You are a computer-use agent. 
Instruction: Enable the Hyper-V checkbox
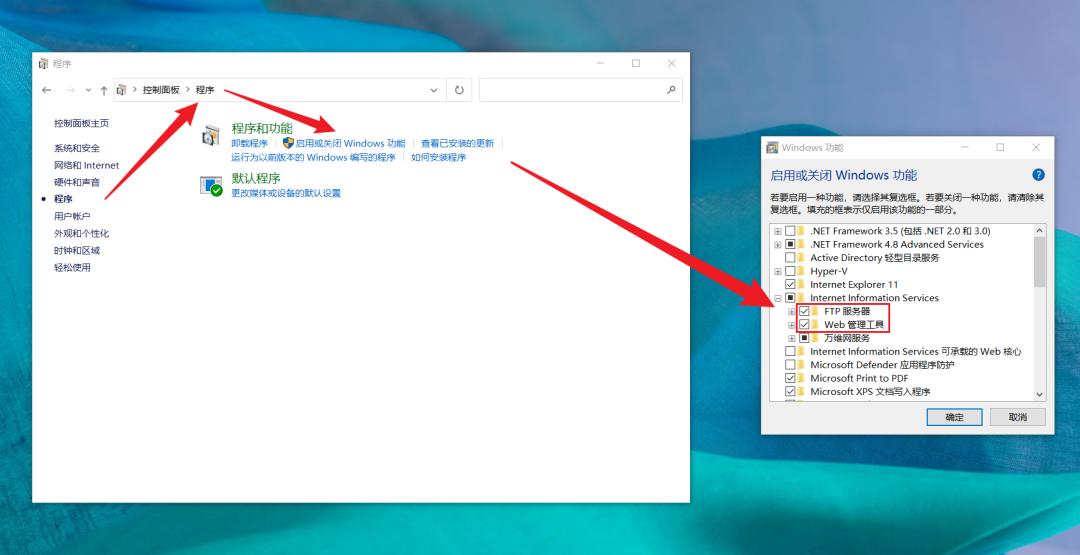(x=790, y=271)
